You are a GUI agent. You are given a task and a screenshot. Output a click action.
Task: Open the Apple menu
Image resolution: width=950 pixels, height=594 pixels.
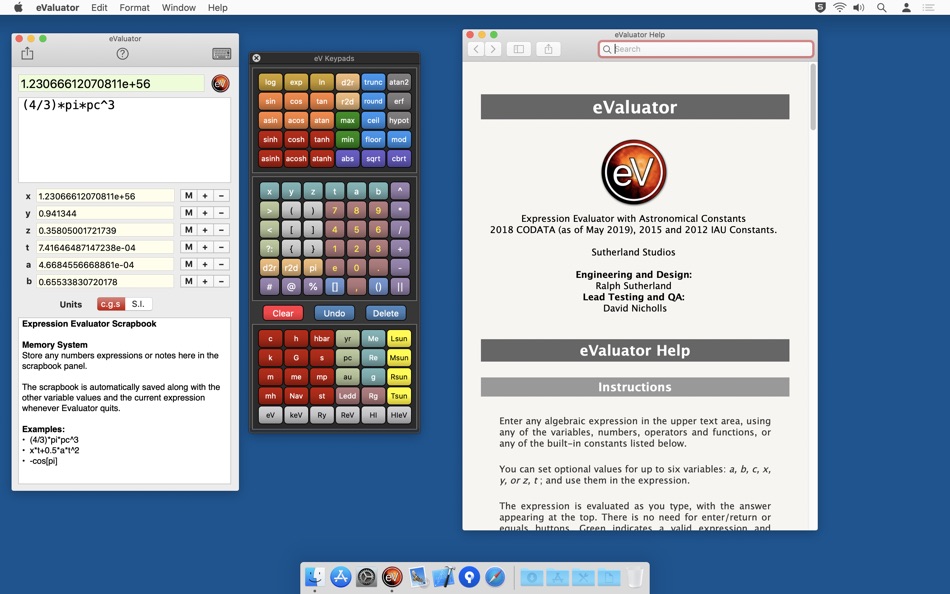18,7
